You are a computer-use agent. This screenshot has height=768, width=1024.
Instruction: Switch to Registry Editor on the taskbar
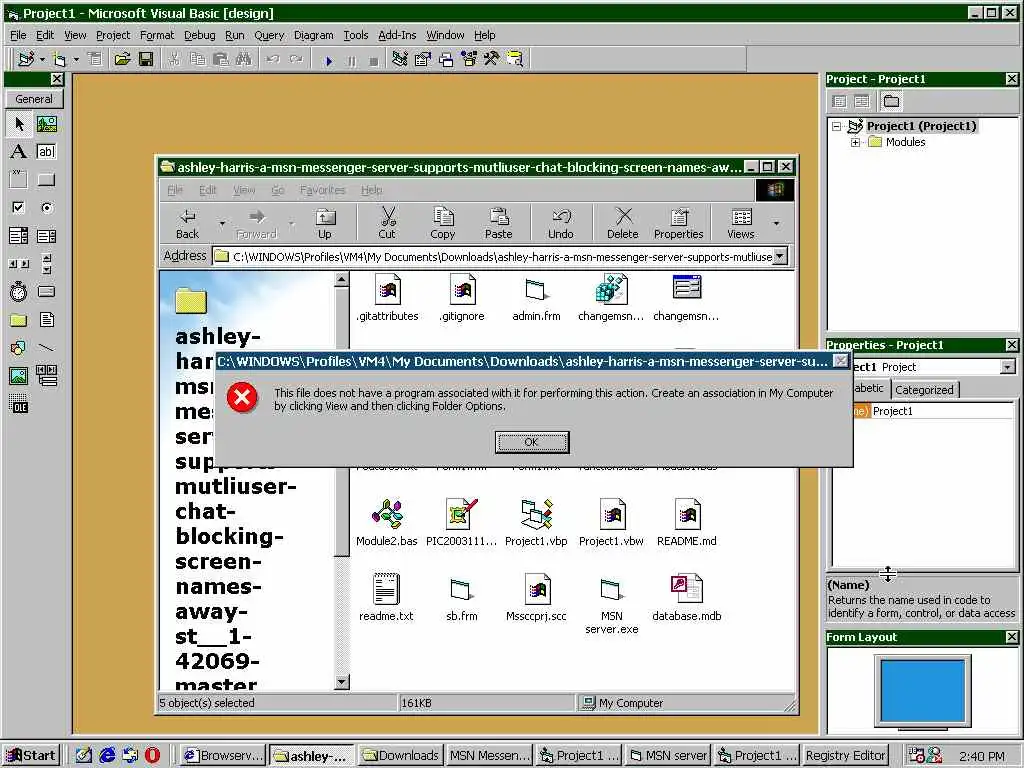click(845, 756)
